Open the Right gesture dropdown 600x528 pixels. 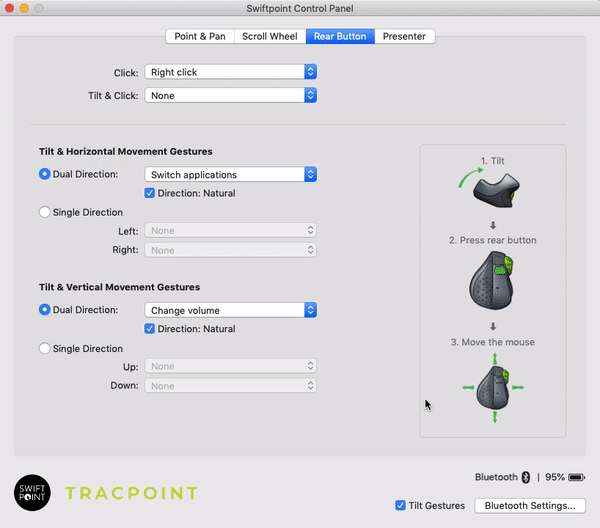(230, 250)
